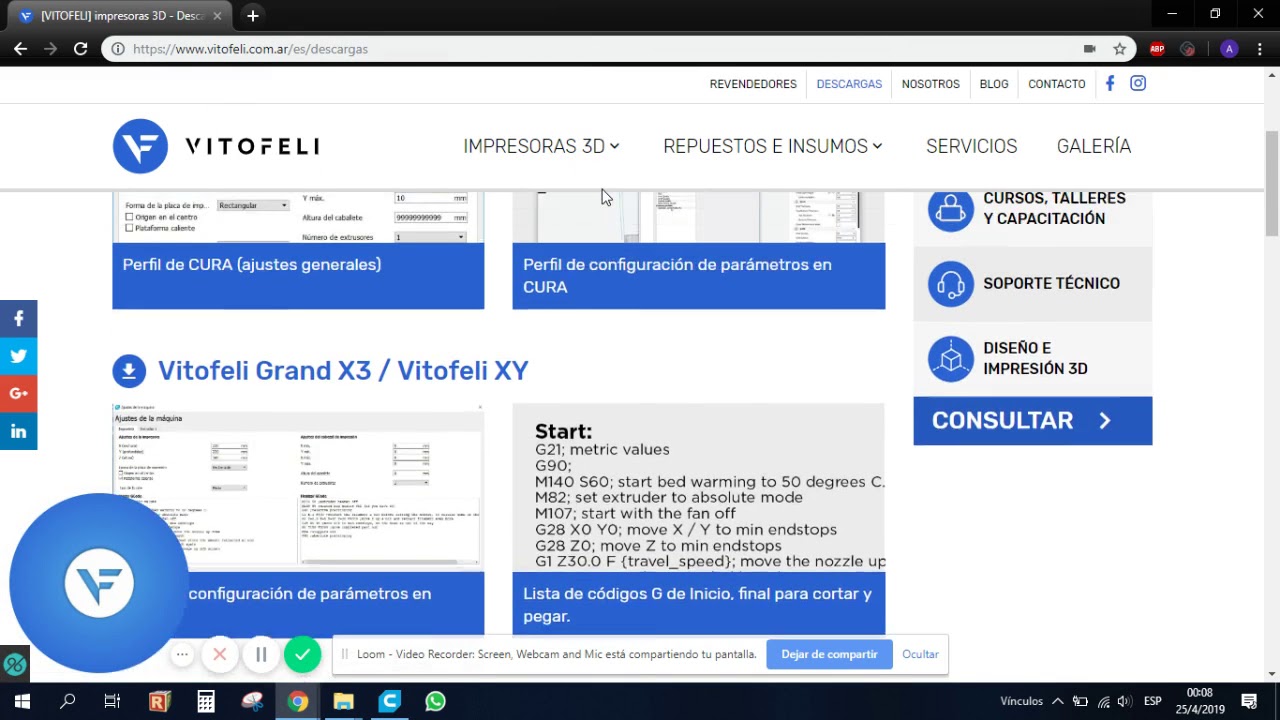The width and height of the screenshot is (1280, 720).
Task: Click the Chrome profile avatar
Action: click(x=1229, y=49)
